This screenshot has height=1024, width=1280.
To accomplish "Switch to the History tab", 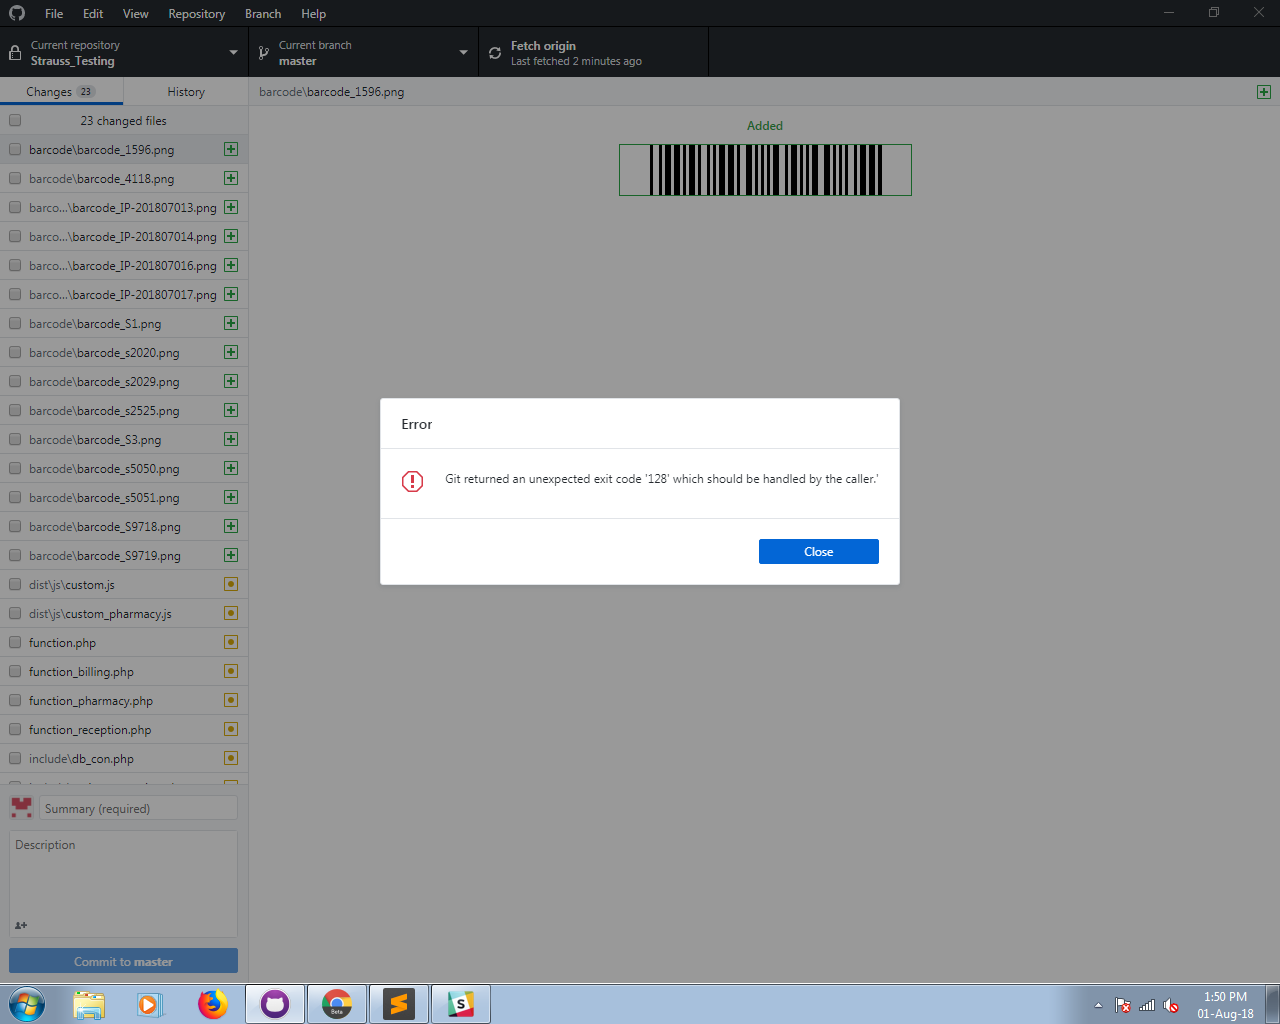I will 185,91.
